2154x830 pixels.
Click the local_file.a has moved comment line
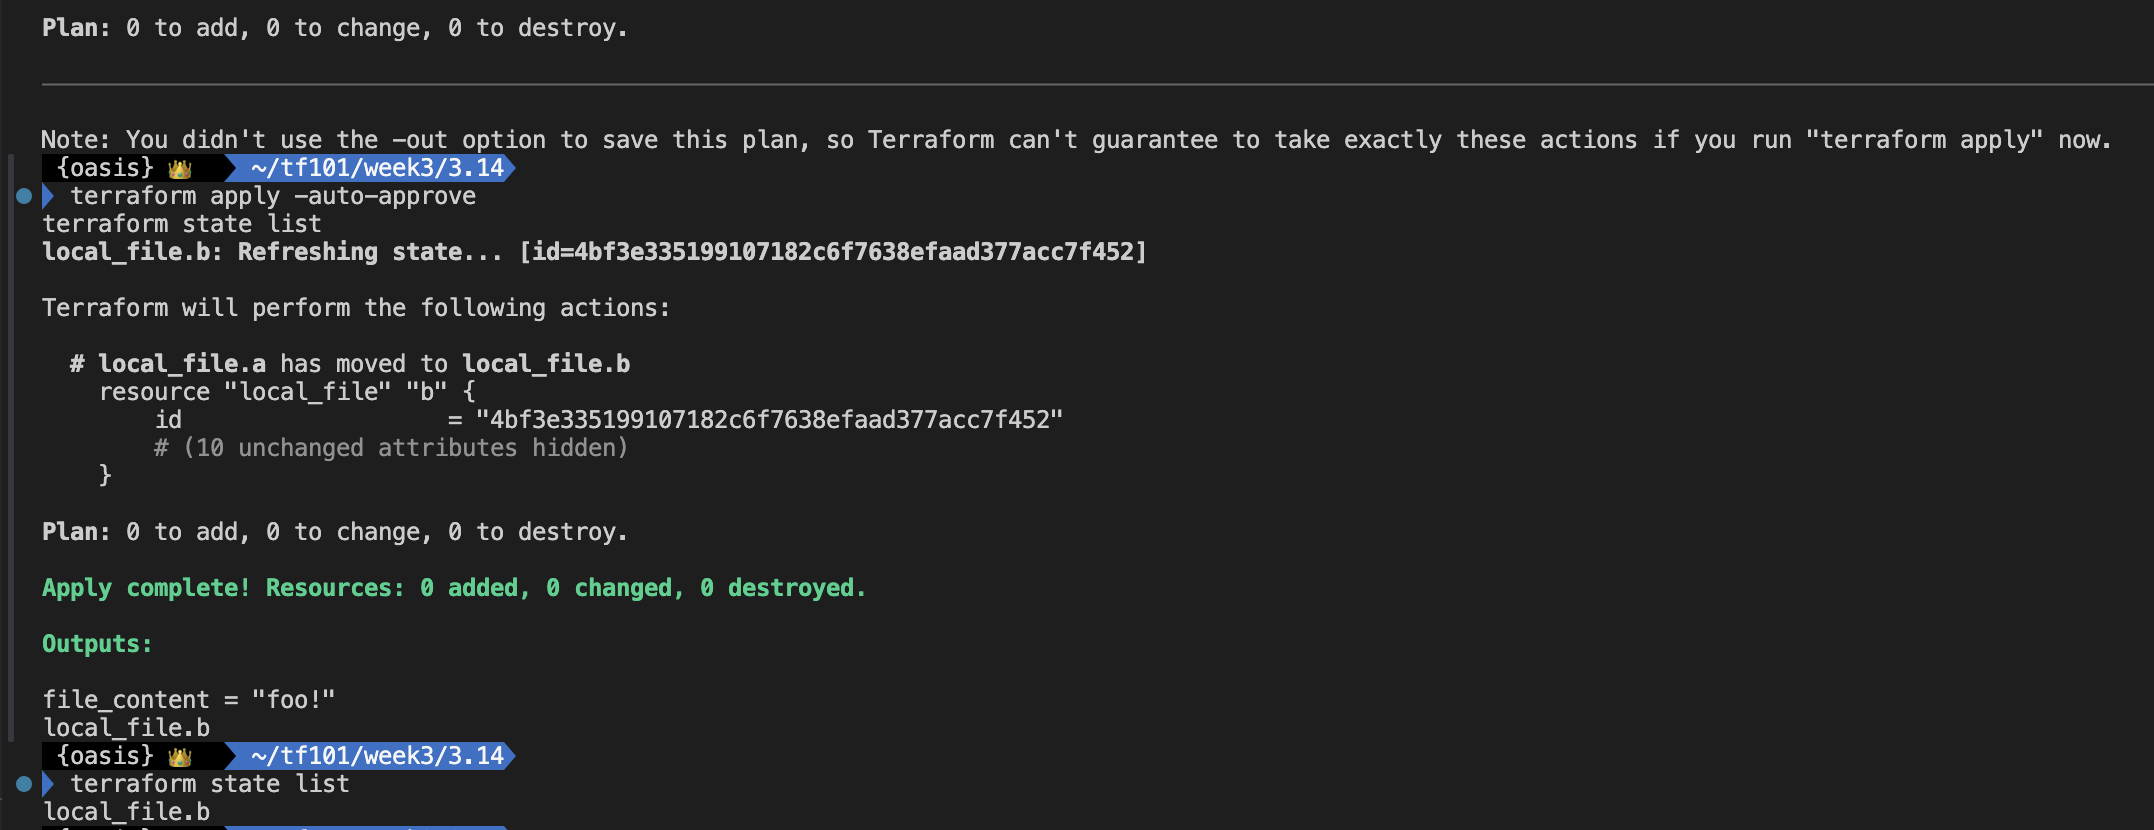[350, 364]
